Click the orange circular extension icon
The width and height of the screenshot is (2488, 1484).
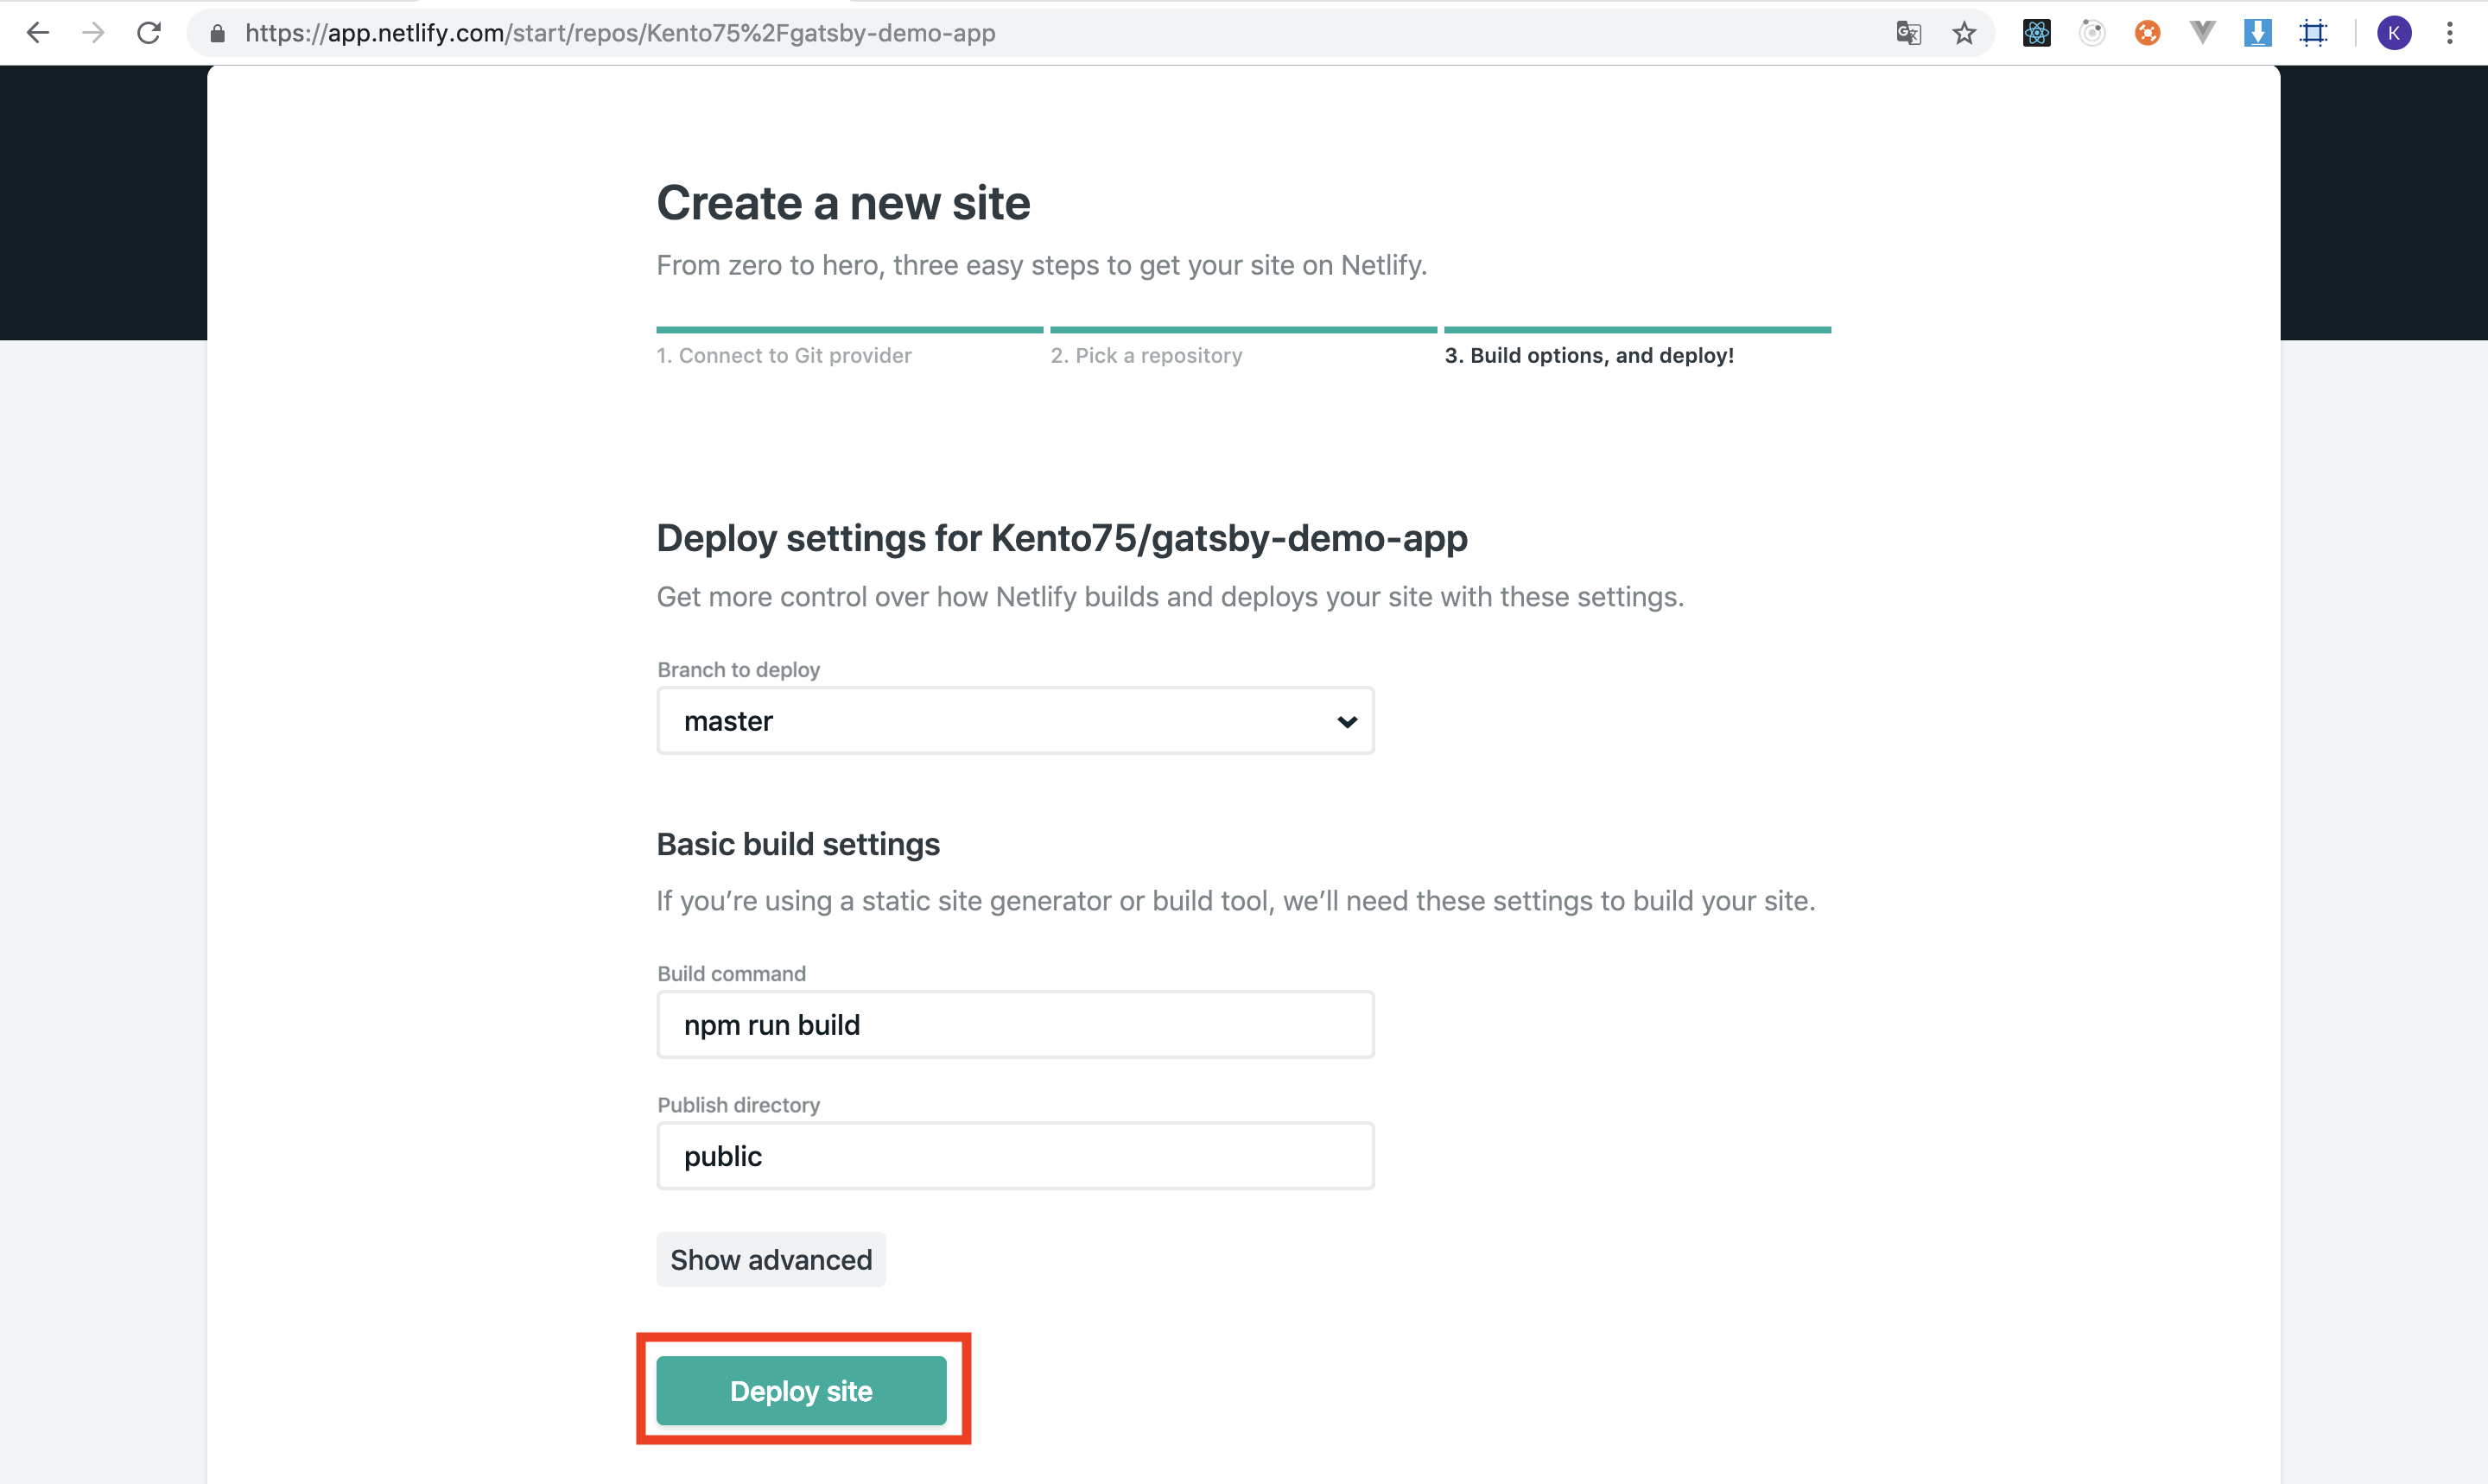tap(2147, 33)
